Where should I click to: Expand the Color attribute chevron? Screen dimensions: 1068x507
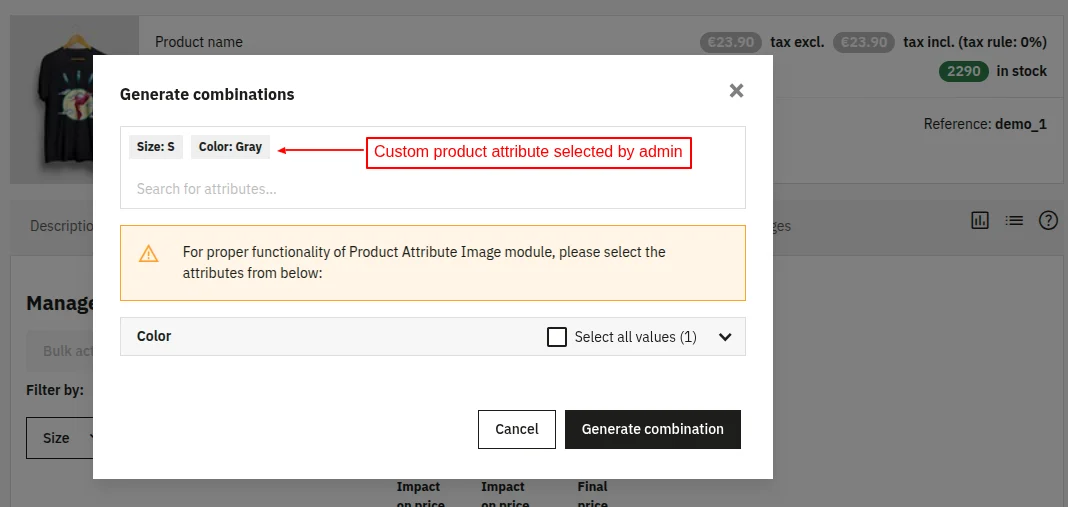pos(726,337)
